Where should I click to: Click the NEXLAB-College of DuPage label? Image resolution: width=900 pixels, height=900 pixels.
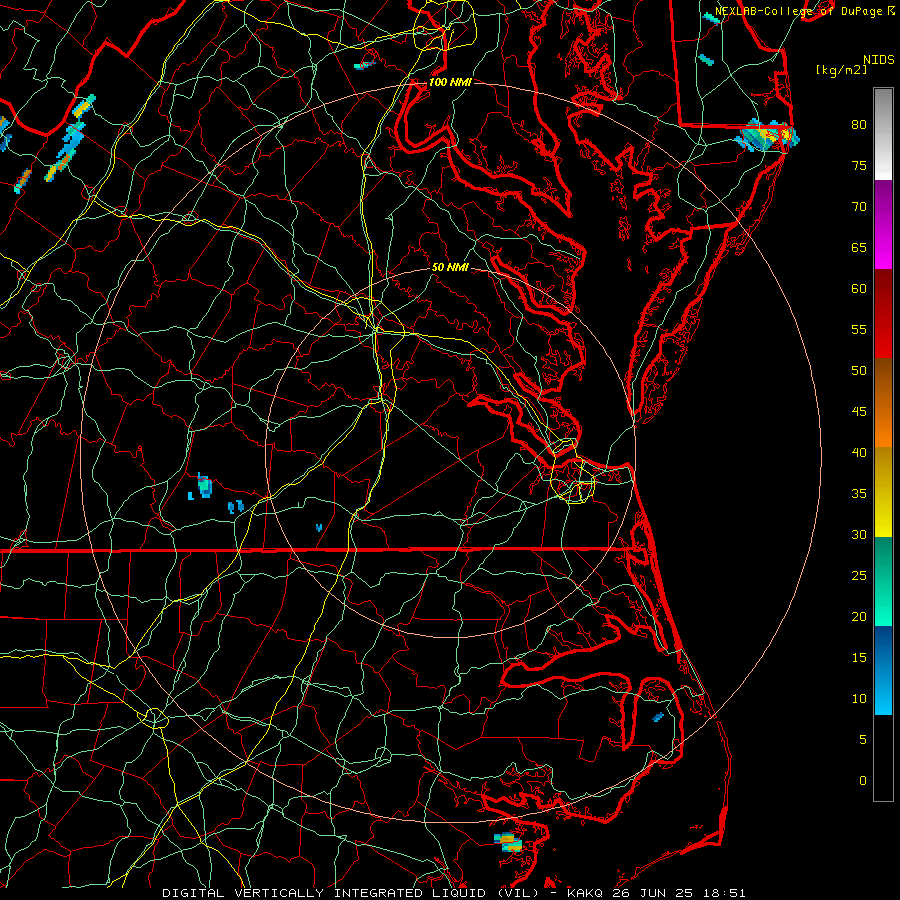tap(798, 11)
